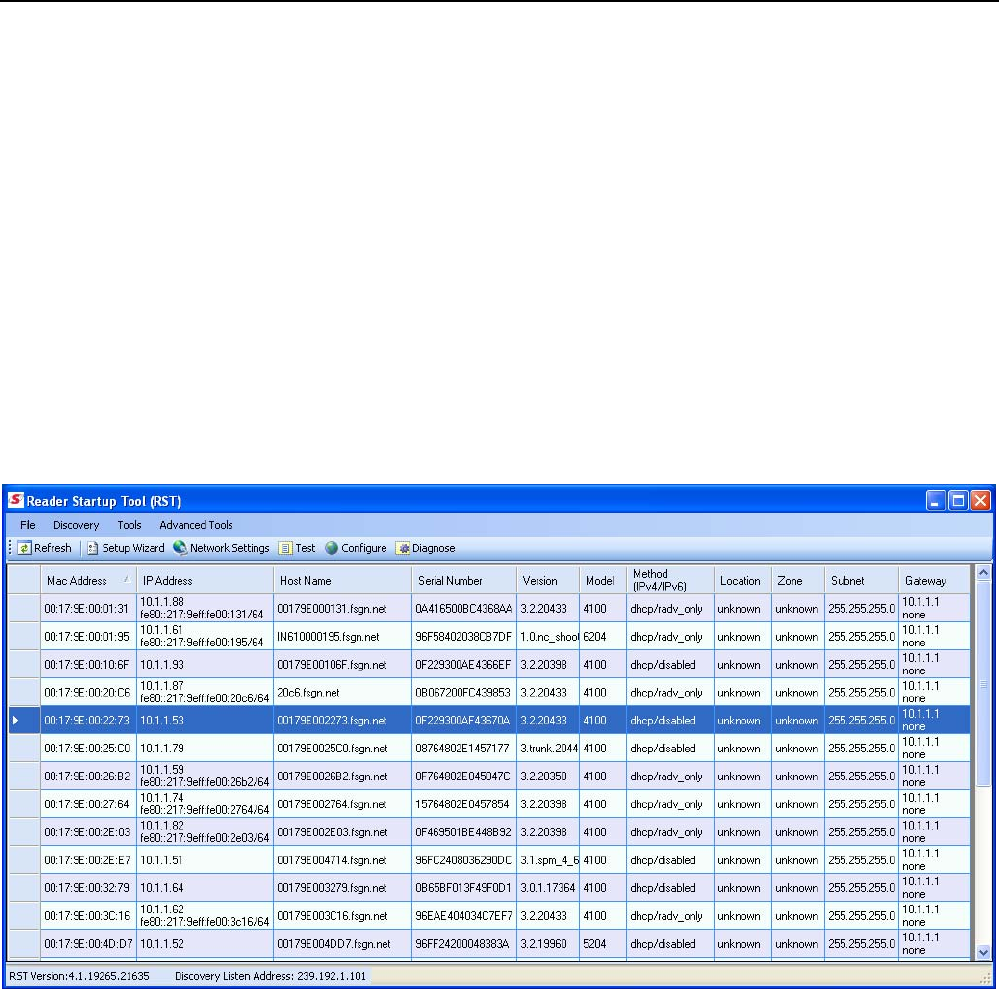
Task: Open the Discovery menu
Action: click(76, 525)
